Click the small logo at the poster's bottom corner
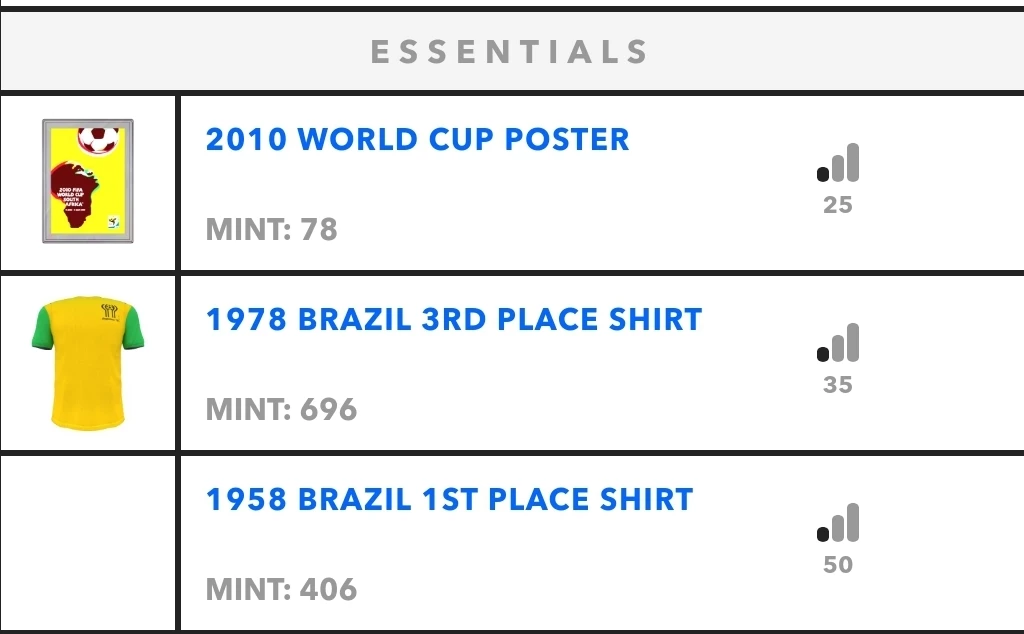Image resolution: width=1024 pixels, height=634 pixels. (114, 221)
